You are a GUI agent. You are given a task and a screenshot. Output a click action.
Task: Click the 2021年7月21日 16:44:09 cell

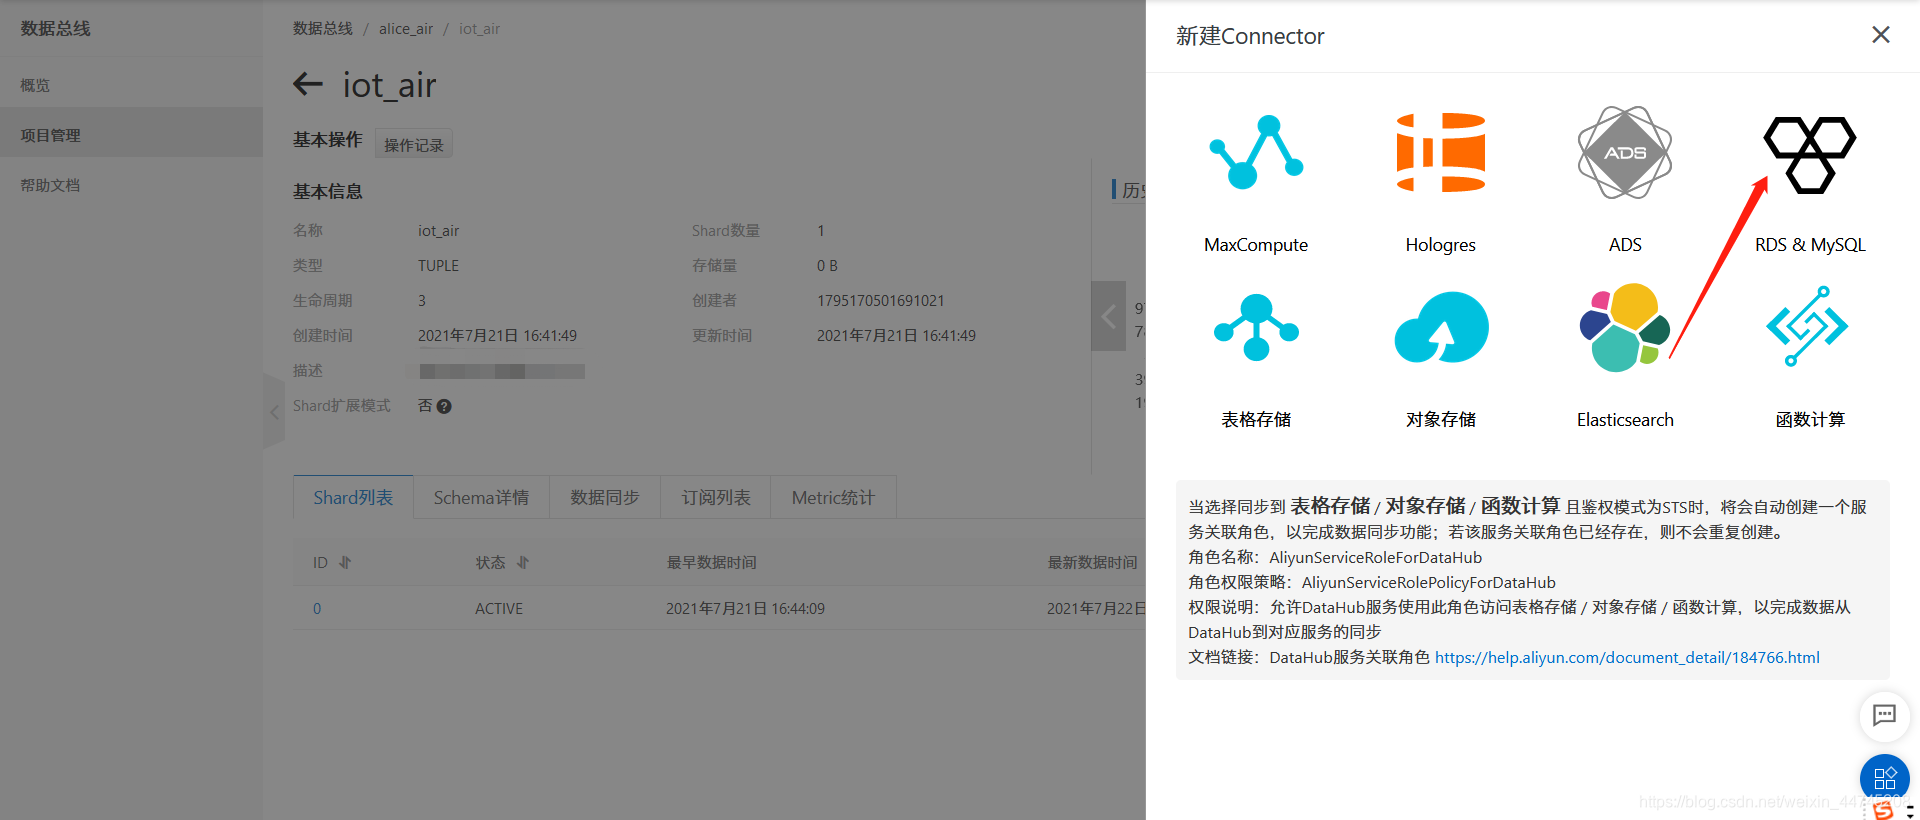pyautogui.click(x=746, y=608)
